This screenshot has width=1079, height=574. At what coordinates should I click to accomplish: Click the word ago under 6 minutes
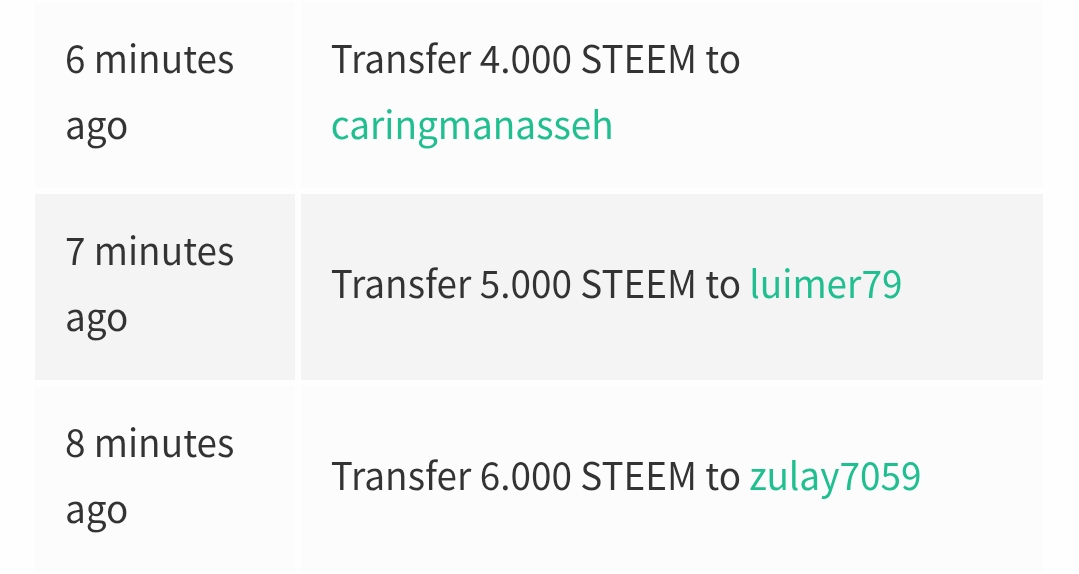click(x=96, y=128)
